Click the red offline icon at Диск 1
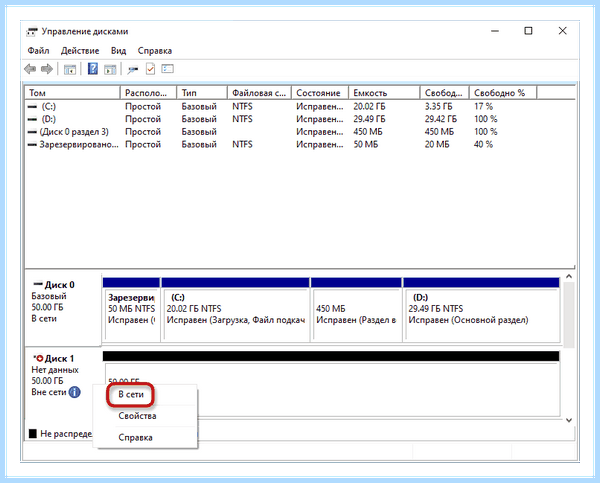Viewport: 600px width, 483px height. tap(39, 359)
